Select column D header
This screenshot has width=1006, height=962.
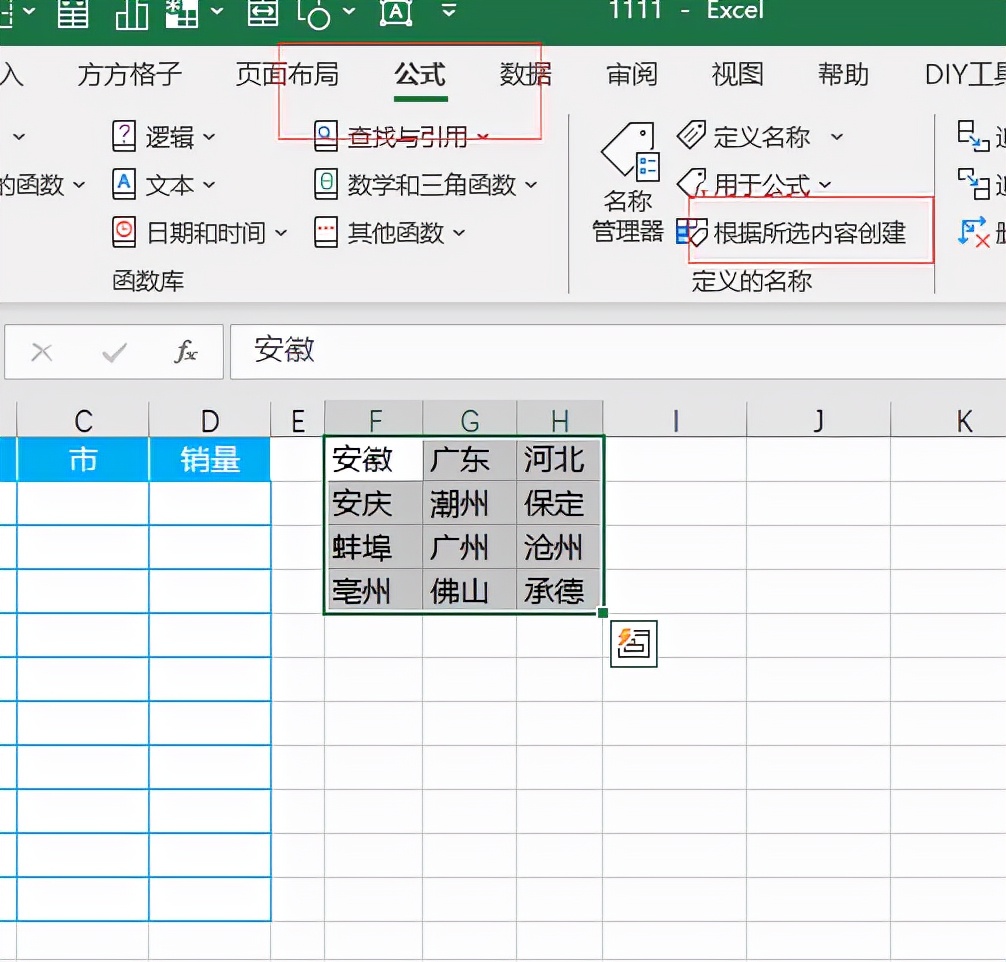[x=210, y=421]
